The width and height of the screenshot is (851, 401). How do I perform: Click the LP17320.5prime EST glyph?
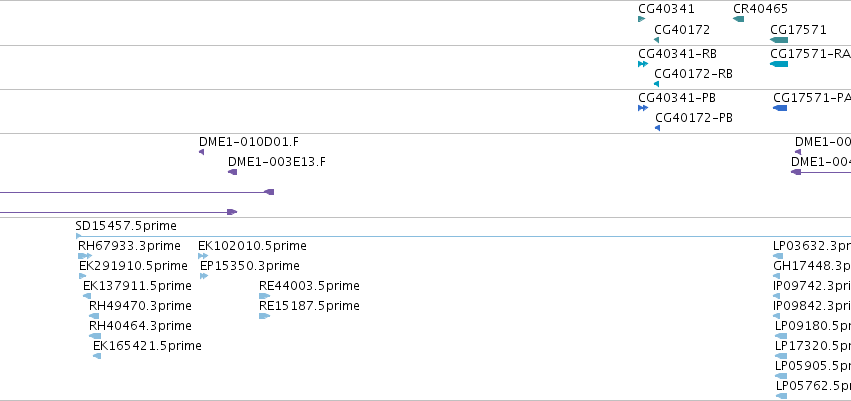780,356
